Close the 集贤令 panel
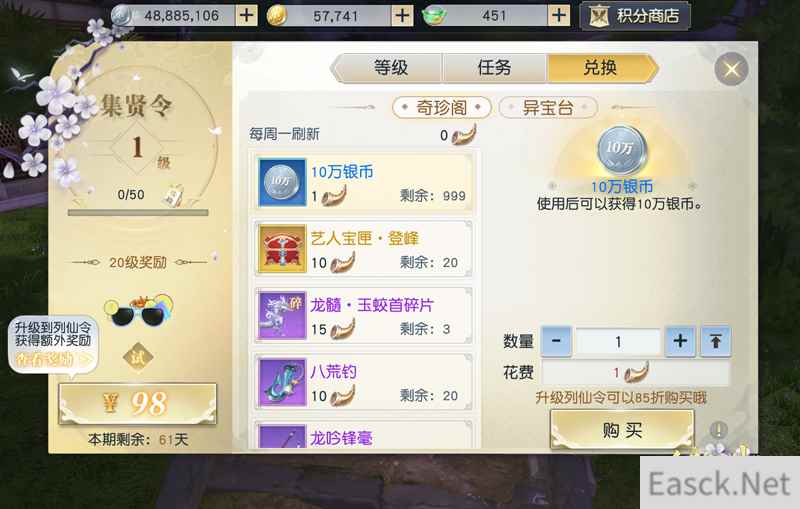 pos(731,69)
